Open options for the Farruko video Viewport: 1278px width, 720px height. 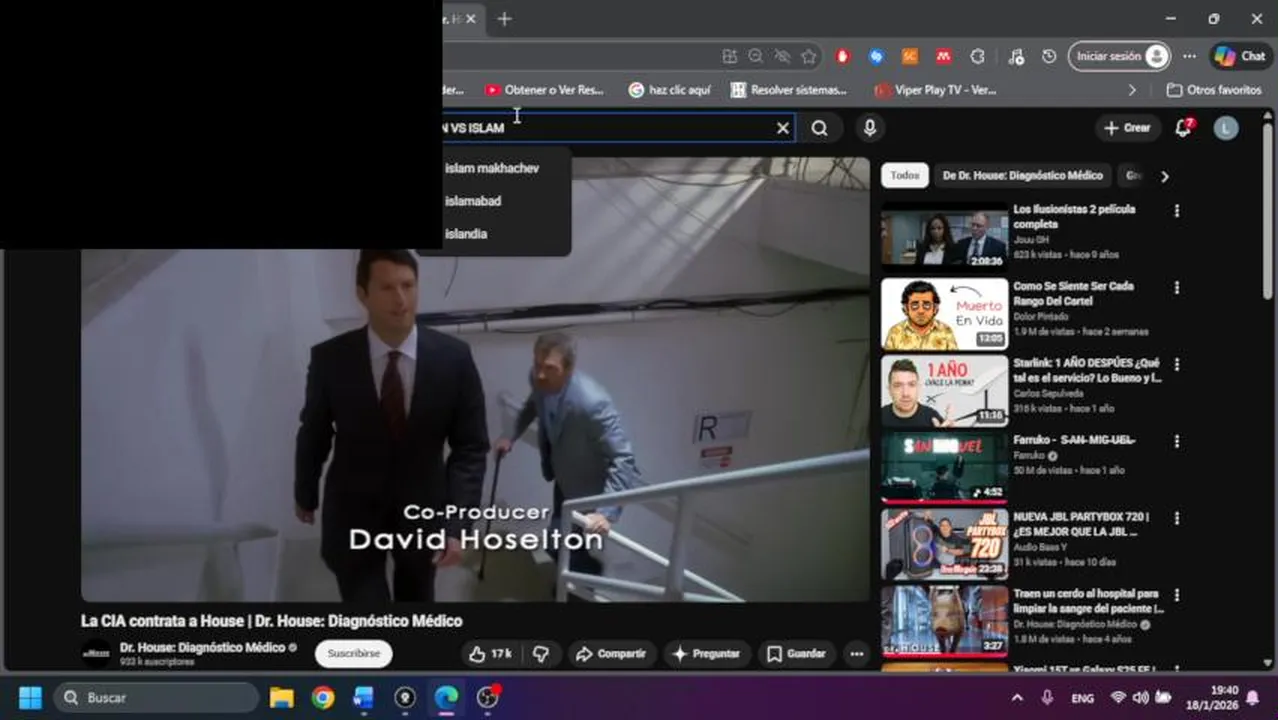(1177, 441)
